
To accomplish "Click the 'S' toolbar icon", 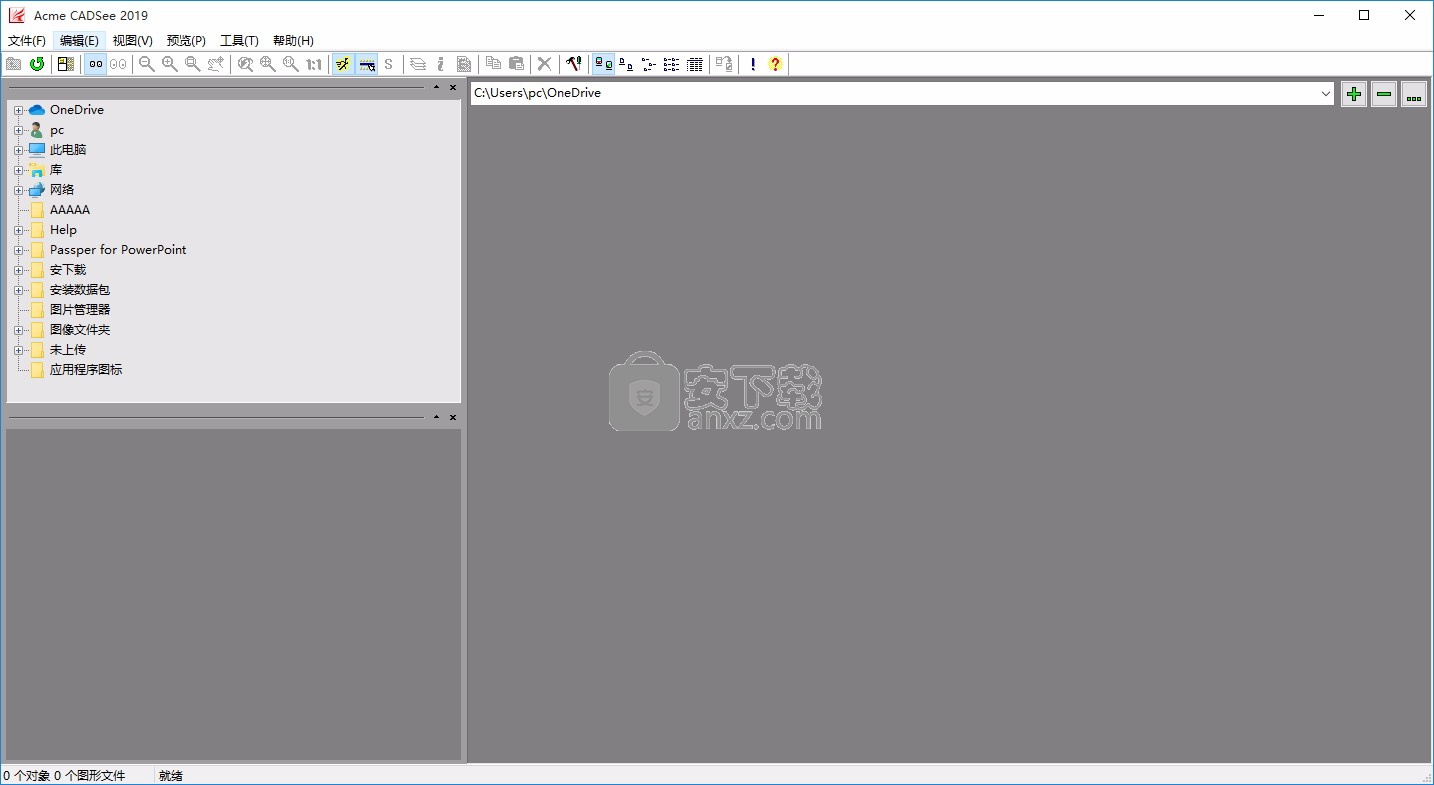I will (x=389, y=64).
